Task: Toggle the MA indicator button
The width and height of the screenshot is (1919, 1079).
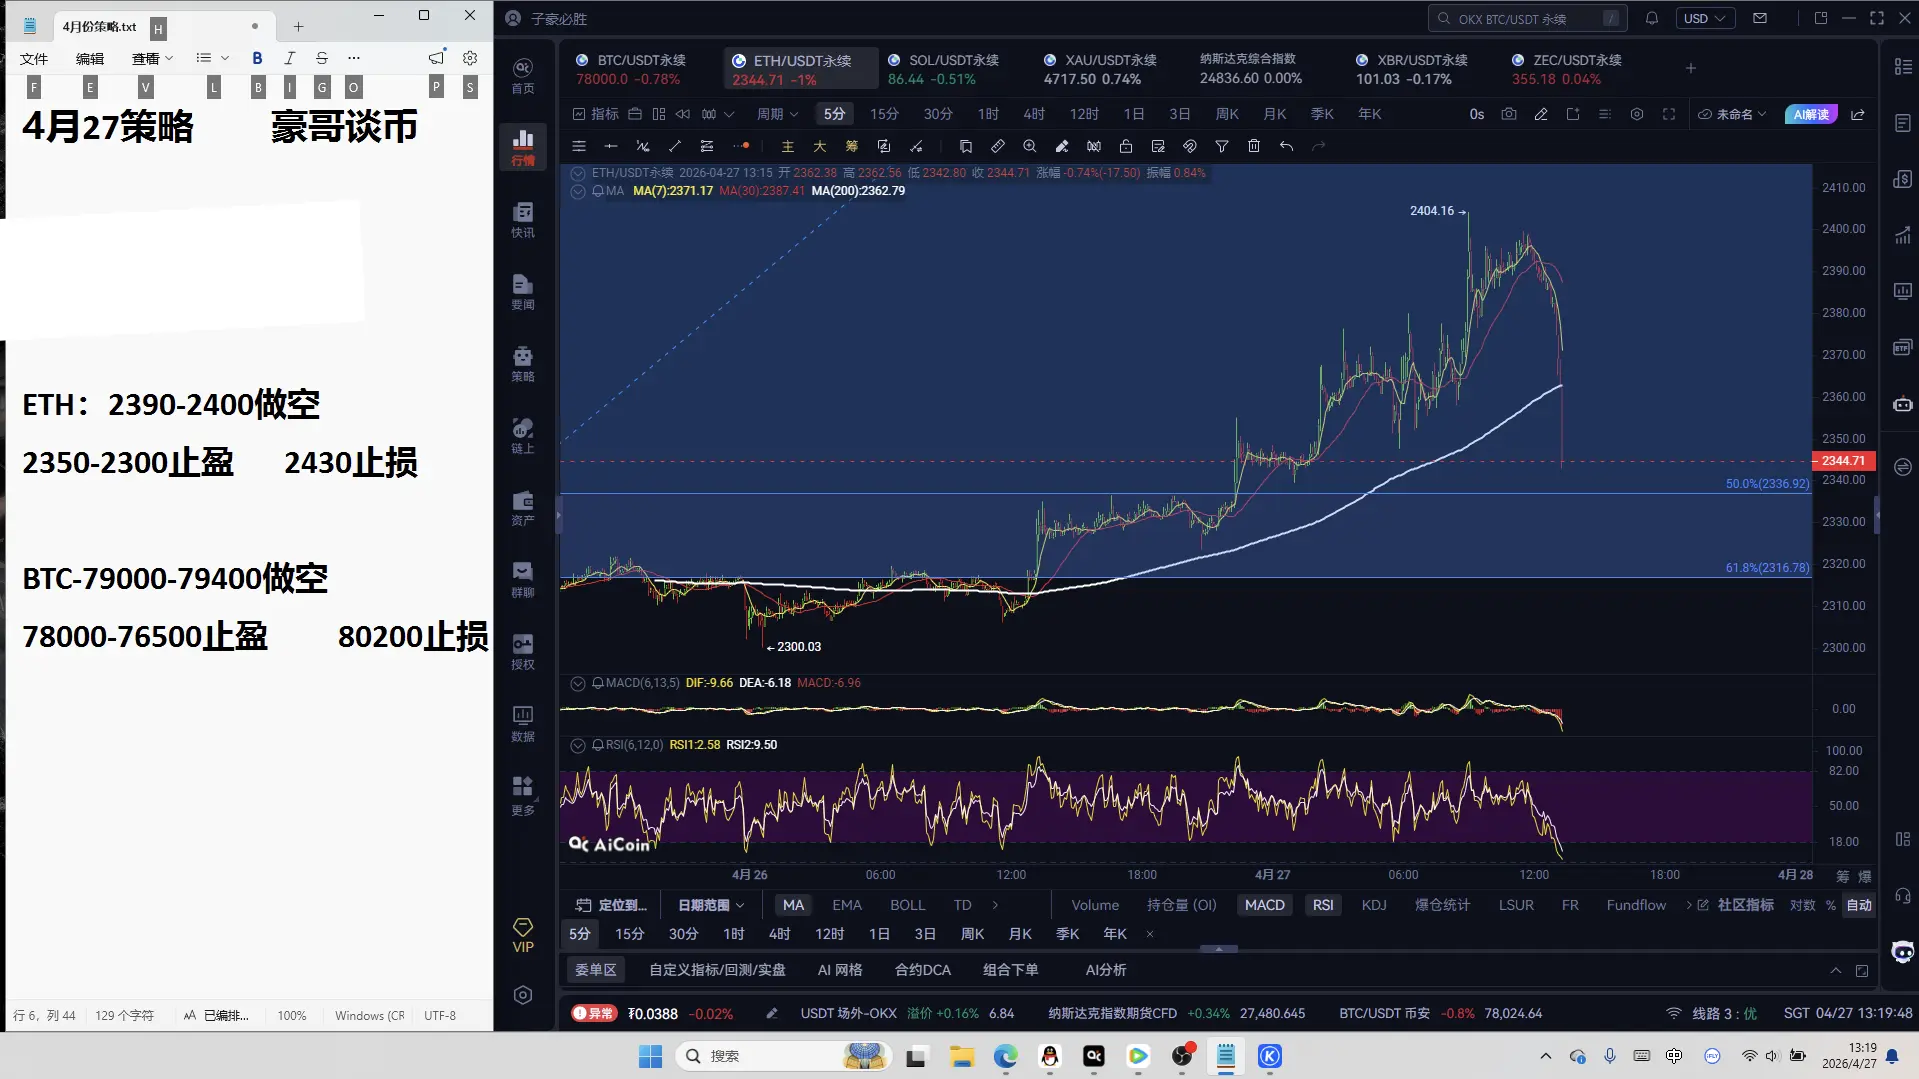Action: click(793, 905)
